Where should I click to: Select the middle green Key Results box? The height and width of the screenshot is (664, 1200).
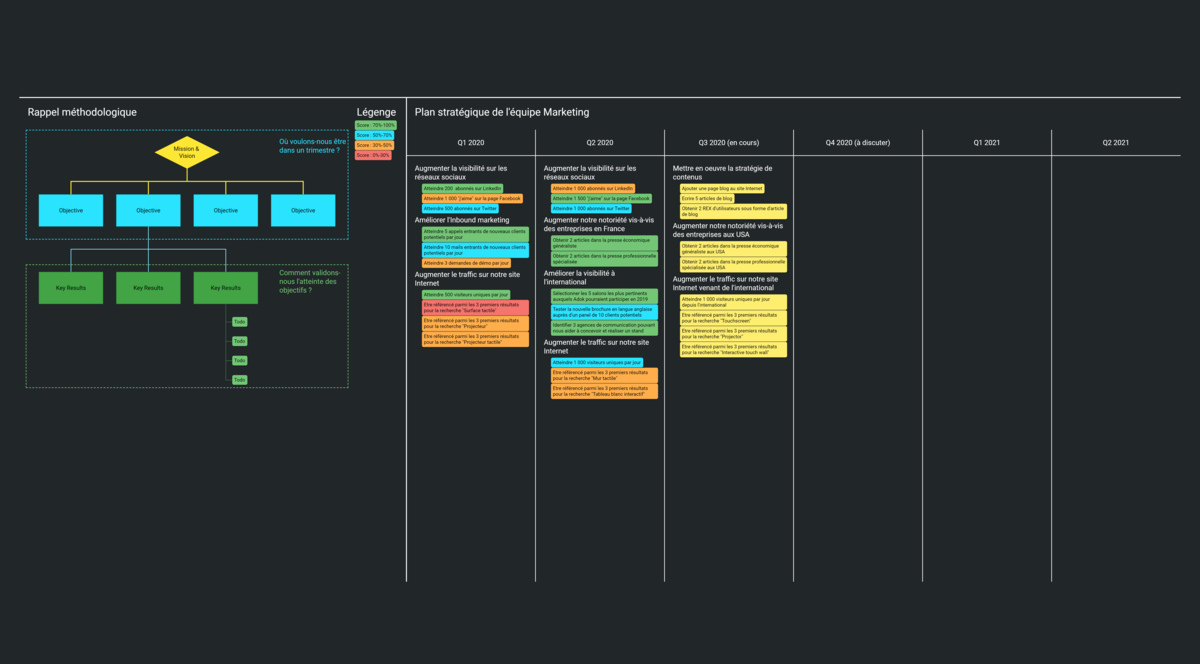click(148, 287)
